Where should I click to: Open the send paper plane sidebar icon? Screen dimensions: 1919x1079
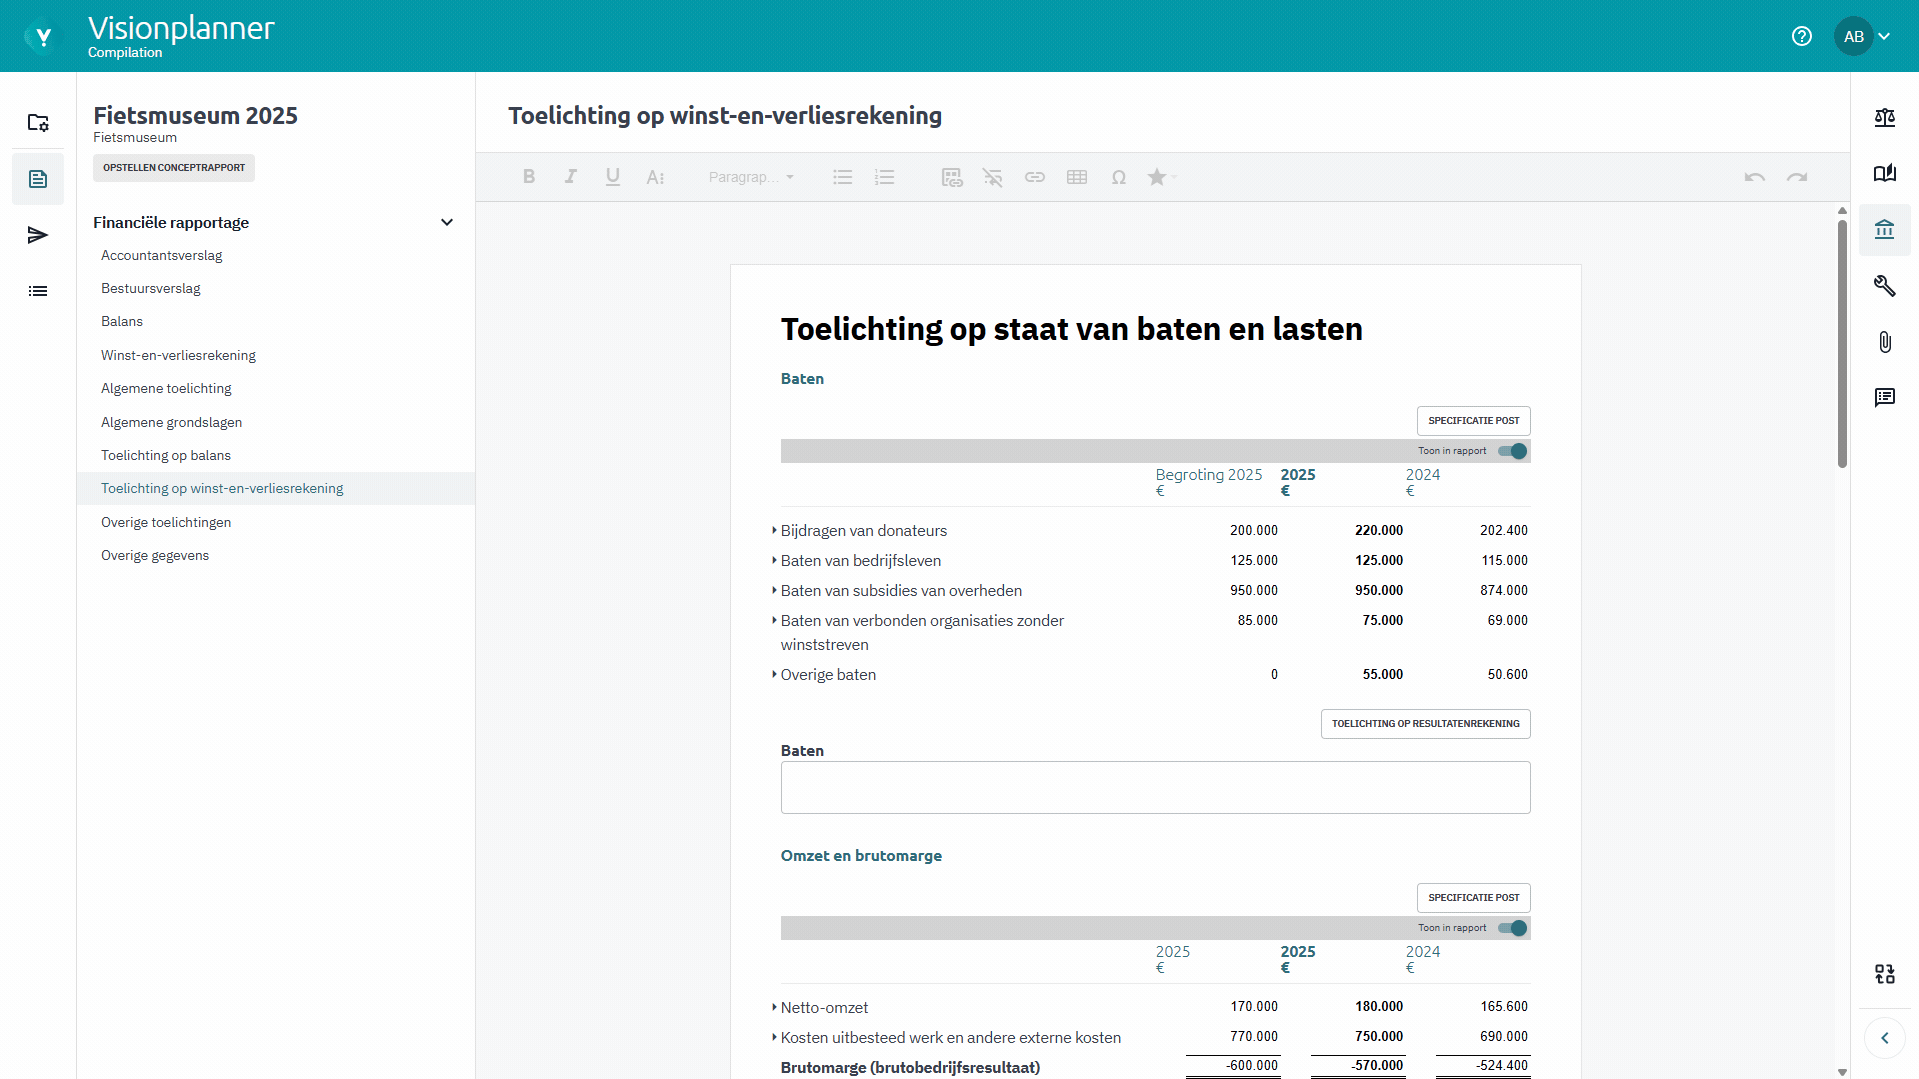(38, 235)
